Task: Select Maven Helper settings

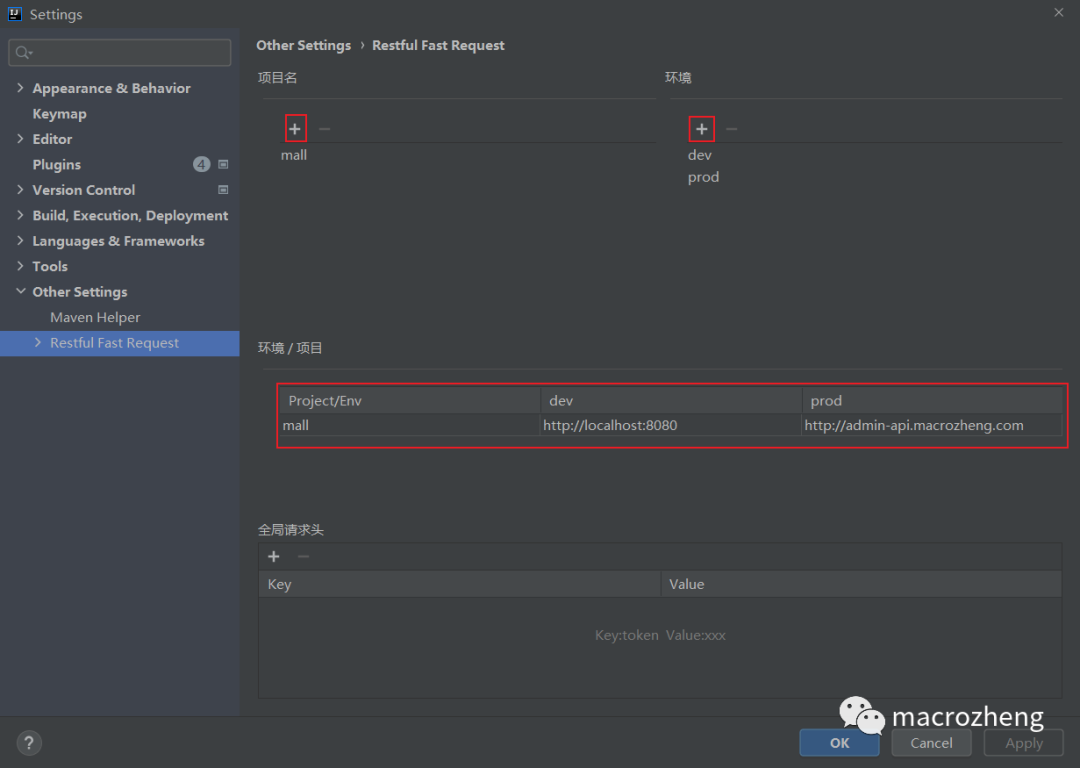Action: (x=95, y=317)
